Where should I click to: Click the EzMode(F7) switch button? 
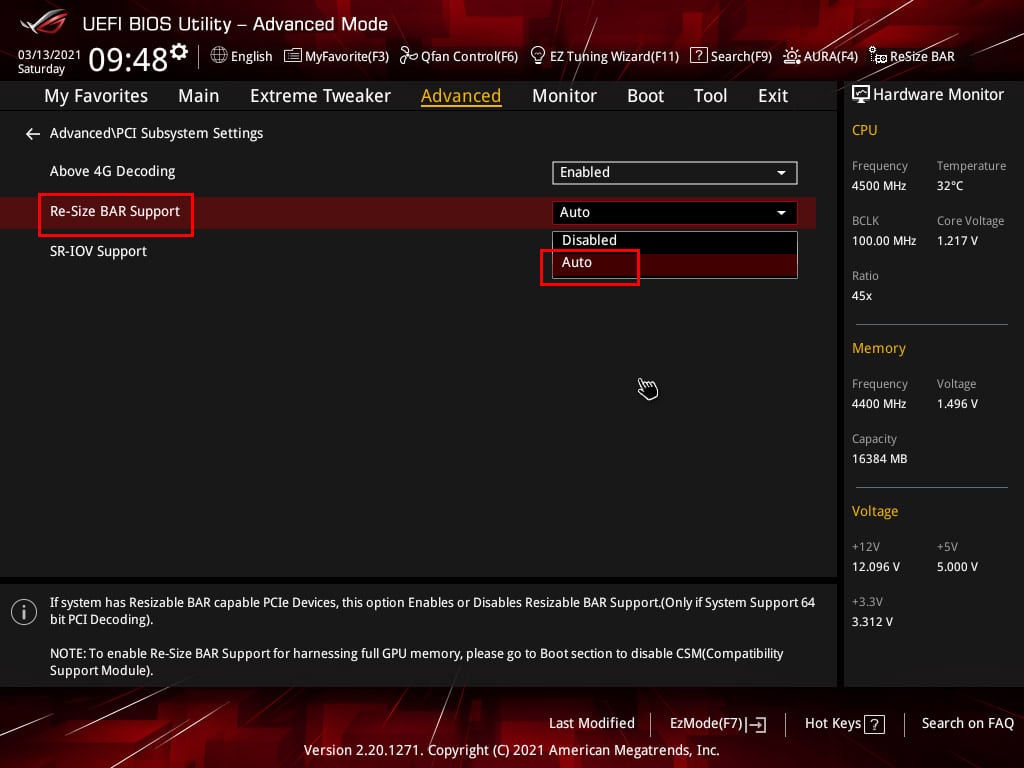[x=718, y=724]
